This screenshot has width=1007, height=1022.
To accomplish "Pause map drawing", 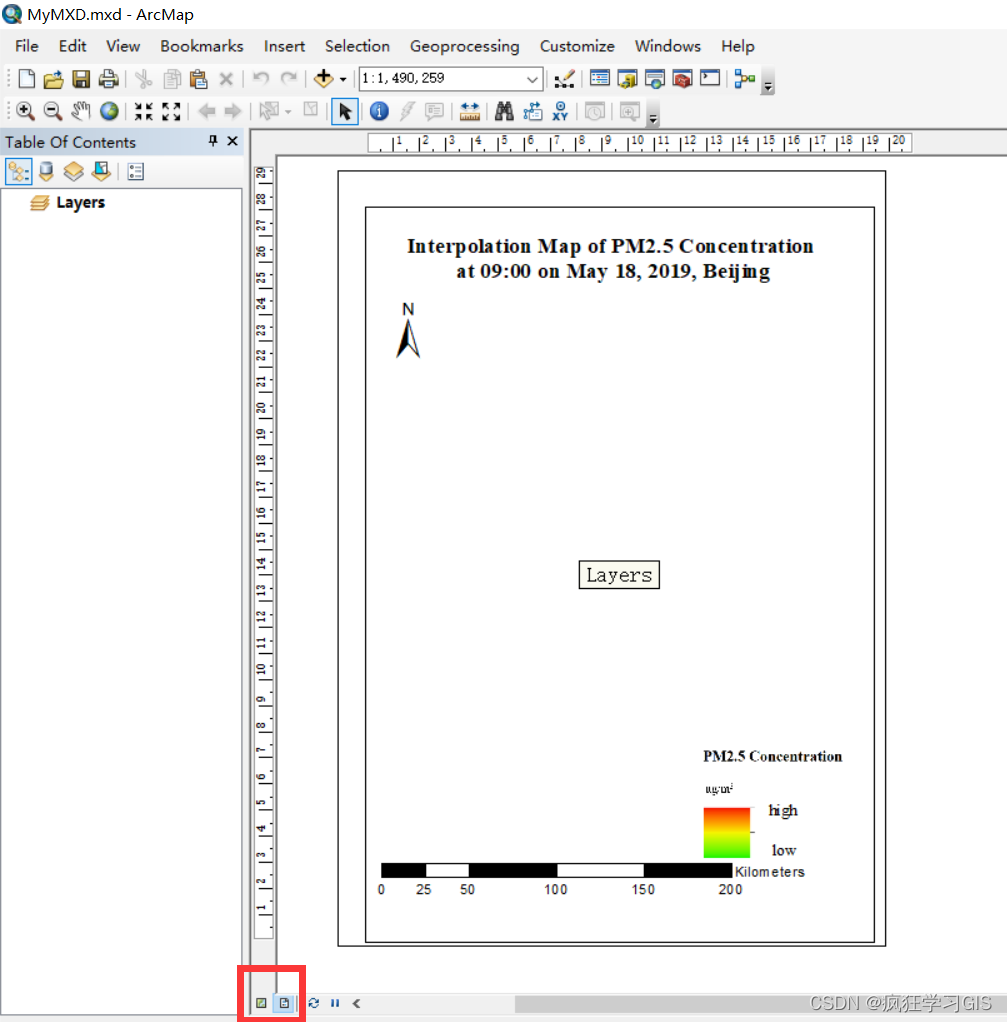I will click(x=335, y=1003).
